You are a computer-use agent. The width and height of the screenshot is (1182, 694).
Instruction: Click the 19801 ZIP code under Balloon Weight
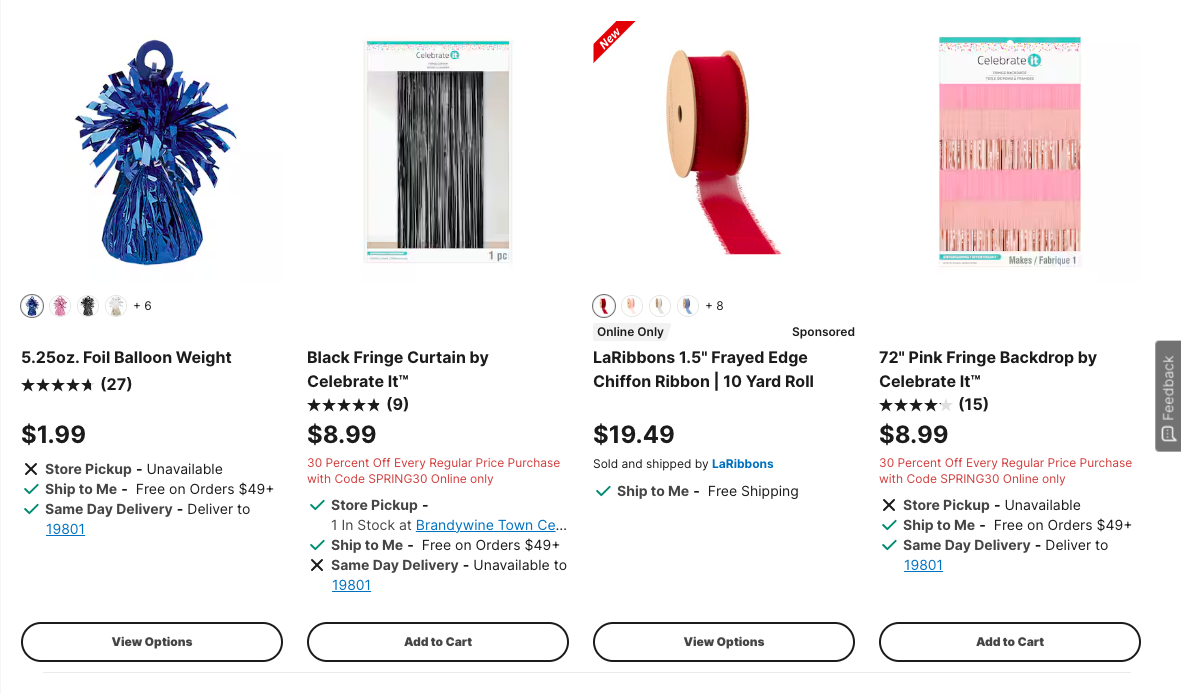tap(65, 529)
